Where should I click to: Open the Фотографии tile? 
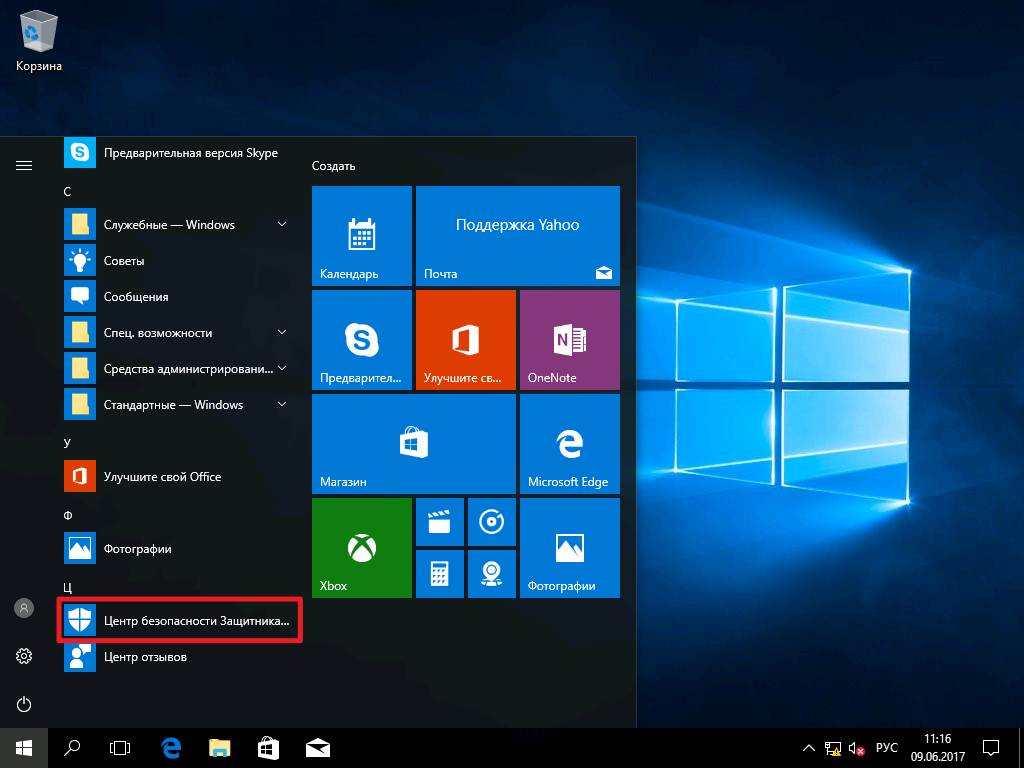(569, 547)
